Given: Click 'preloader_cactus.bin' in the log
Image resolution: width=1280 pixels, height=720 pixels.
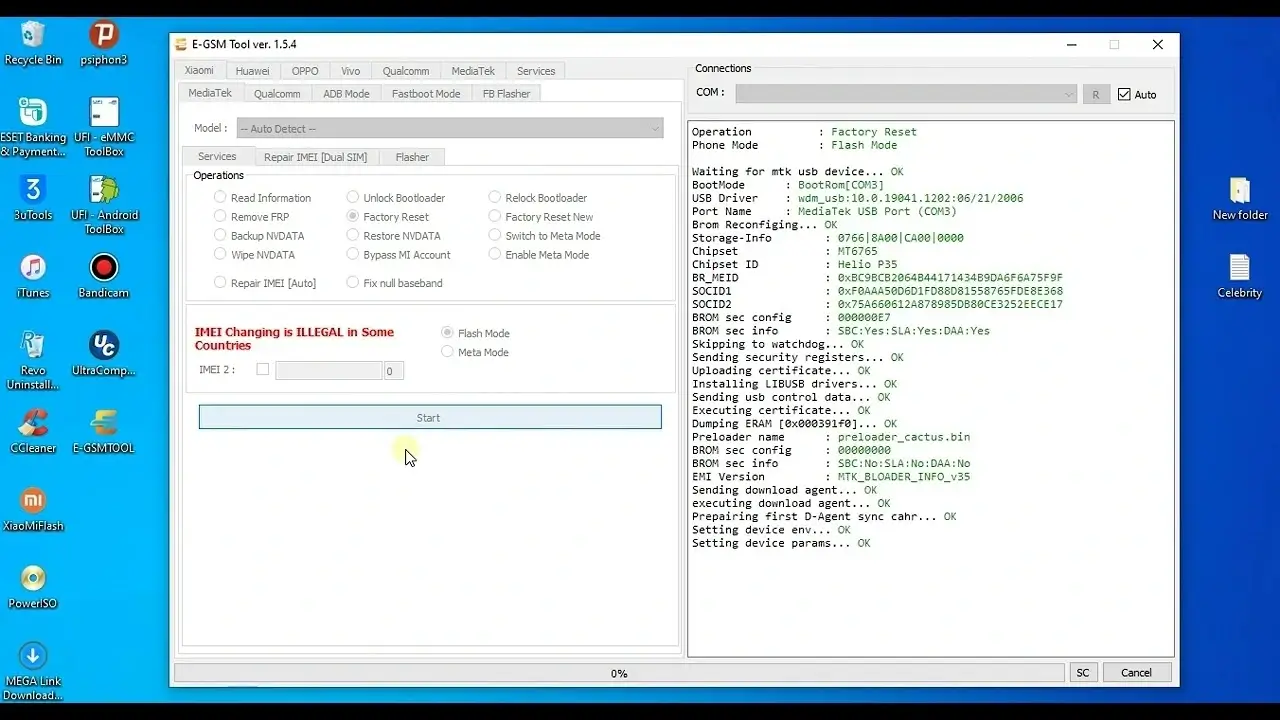Looking at the screenshot, I should (x=903, y=437).
